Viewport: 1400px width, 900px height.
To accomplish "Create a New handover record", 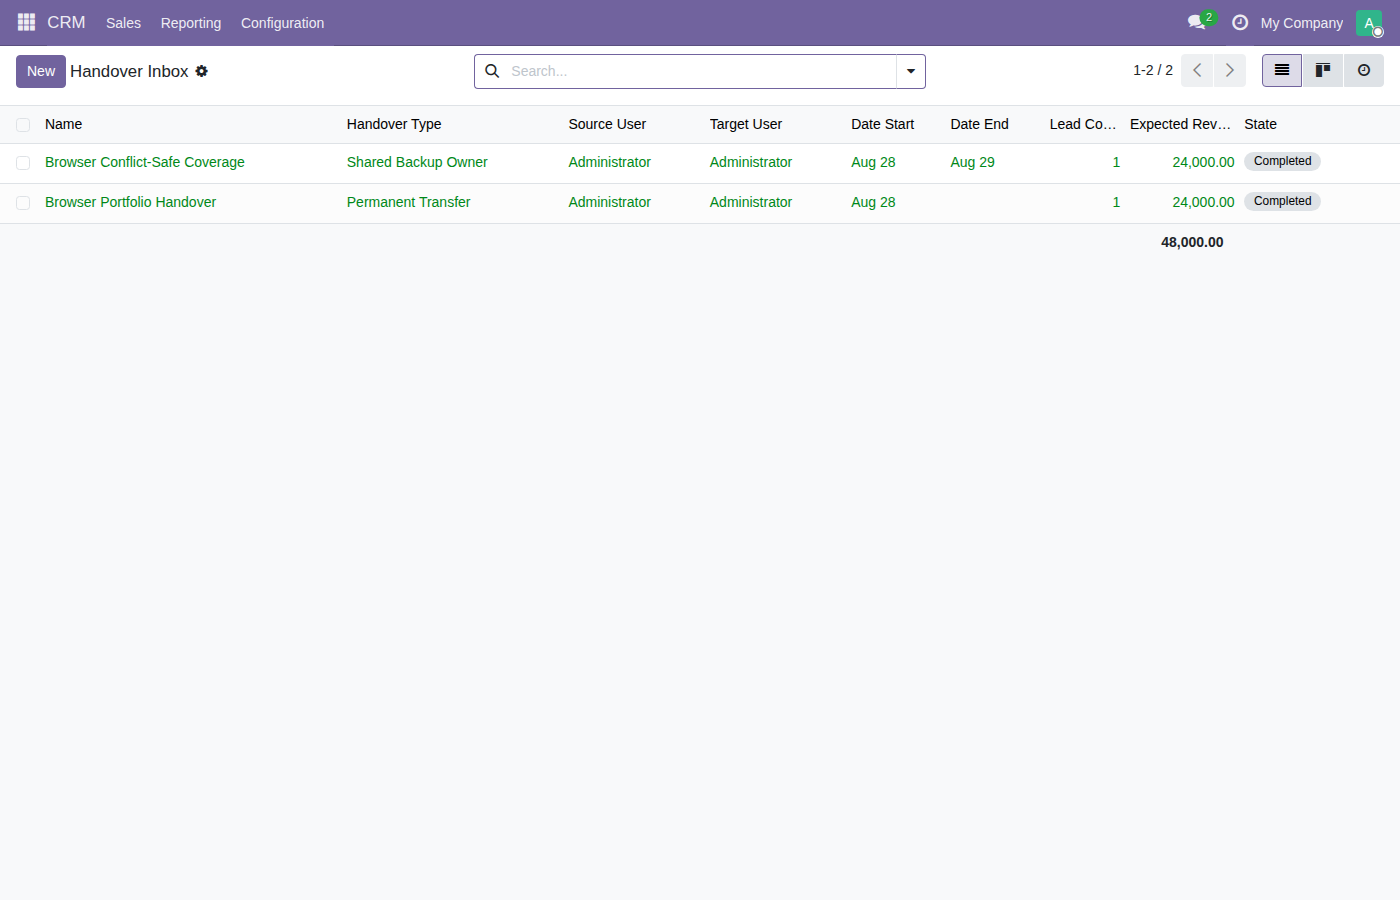I will (41, 71).
